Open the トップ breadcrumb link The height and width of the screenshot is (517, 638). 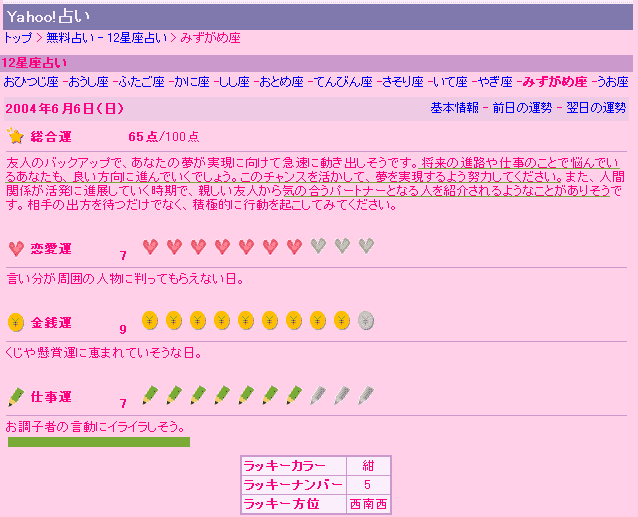pos(17,38)
